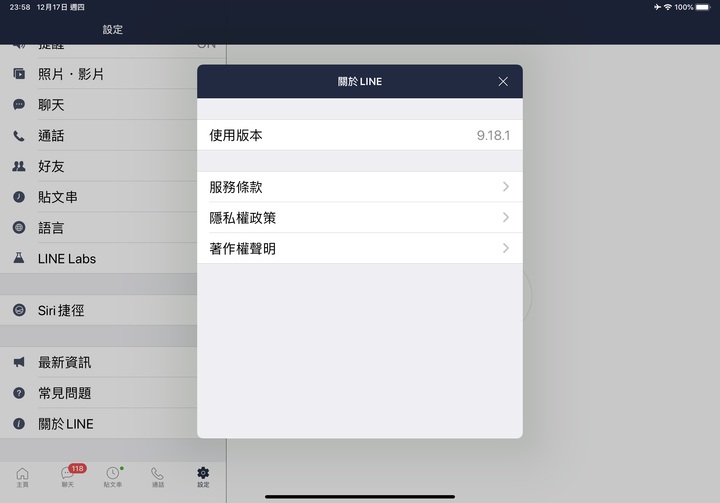
Task: Switch to 聊天 tab in bottom bar
Action: [x=68, y=477]
